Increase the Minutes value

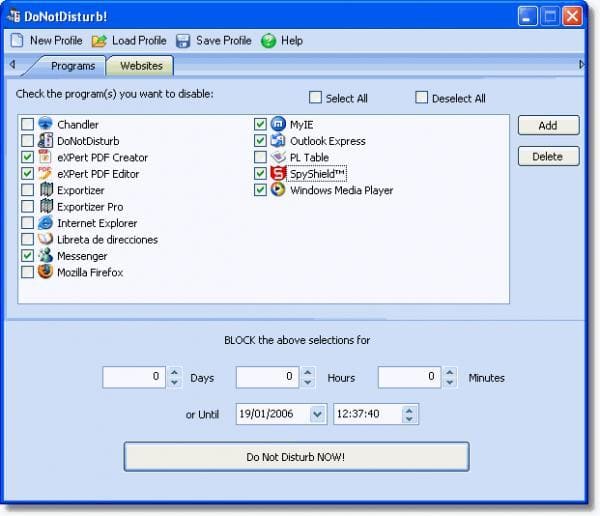pyautogui.click(x=450, y=372)
